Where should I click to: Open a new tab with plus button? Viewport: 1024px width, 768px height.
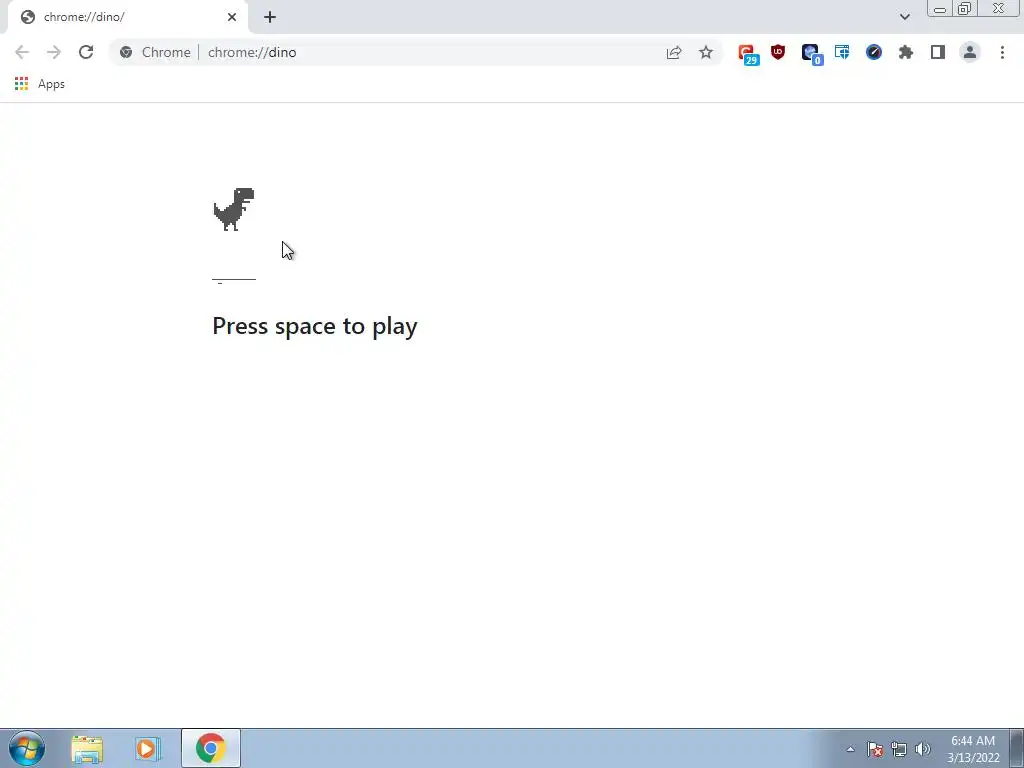[270, 17]
